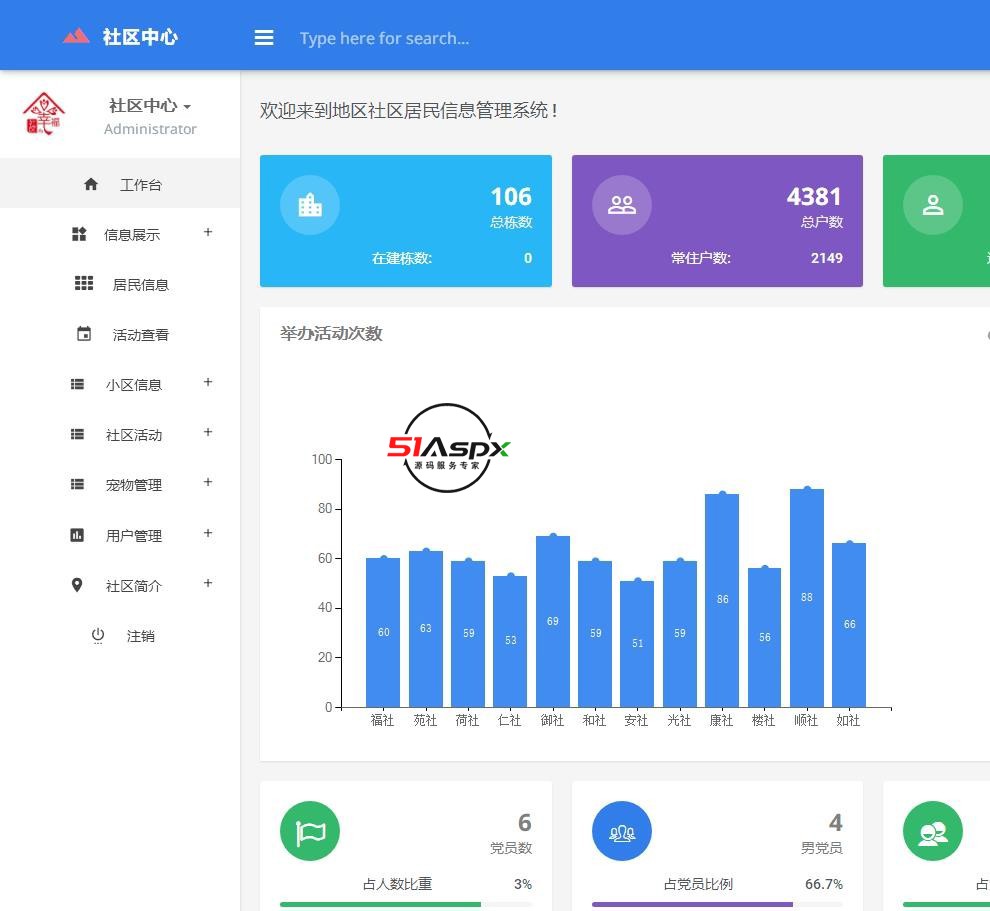Click the list icon beside 社区活动

77,434
